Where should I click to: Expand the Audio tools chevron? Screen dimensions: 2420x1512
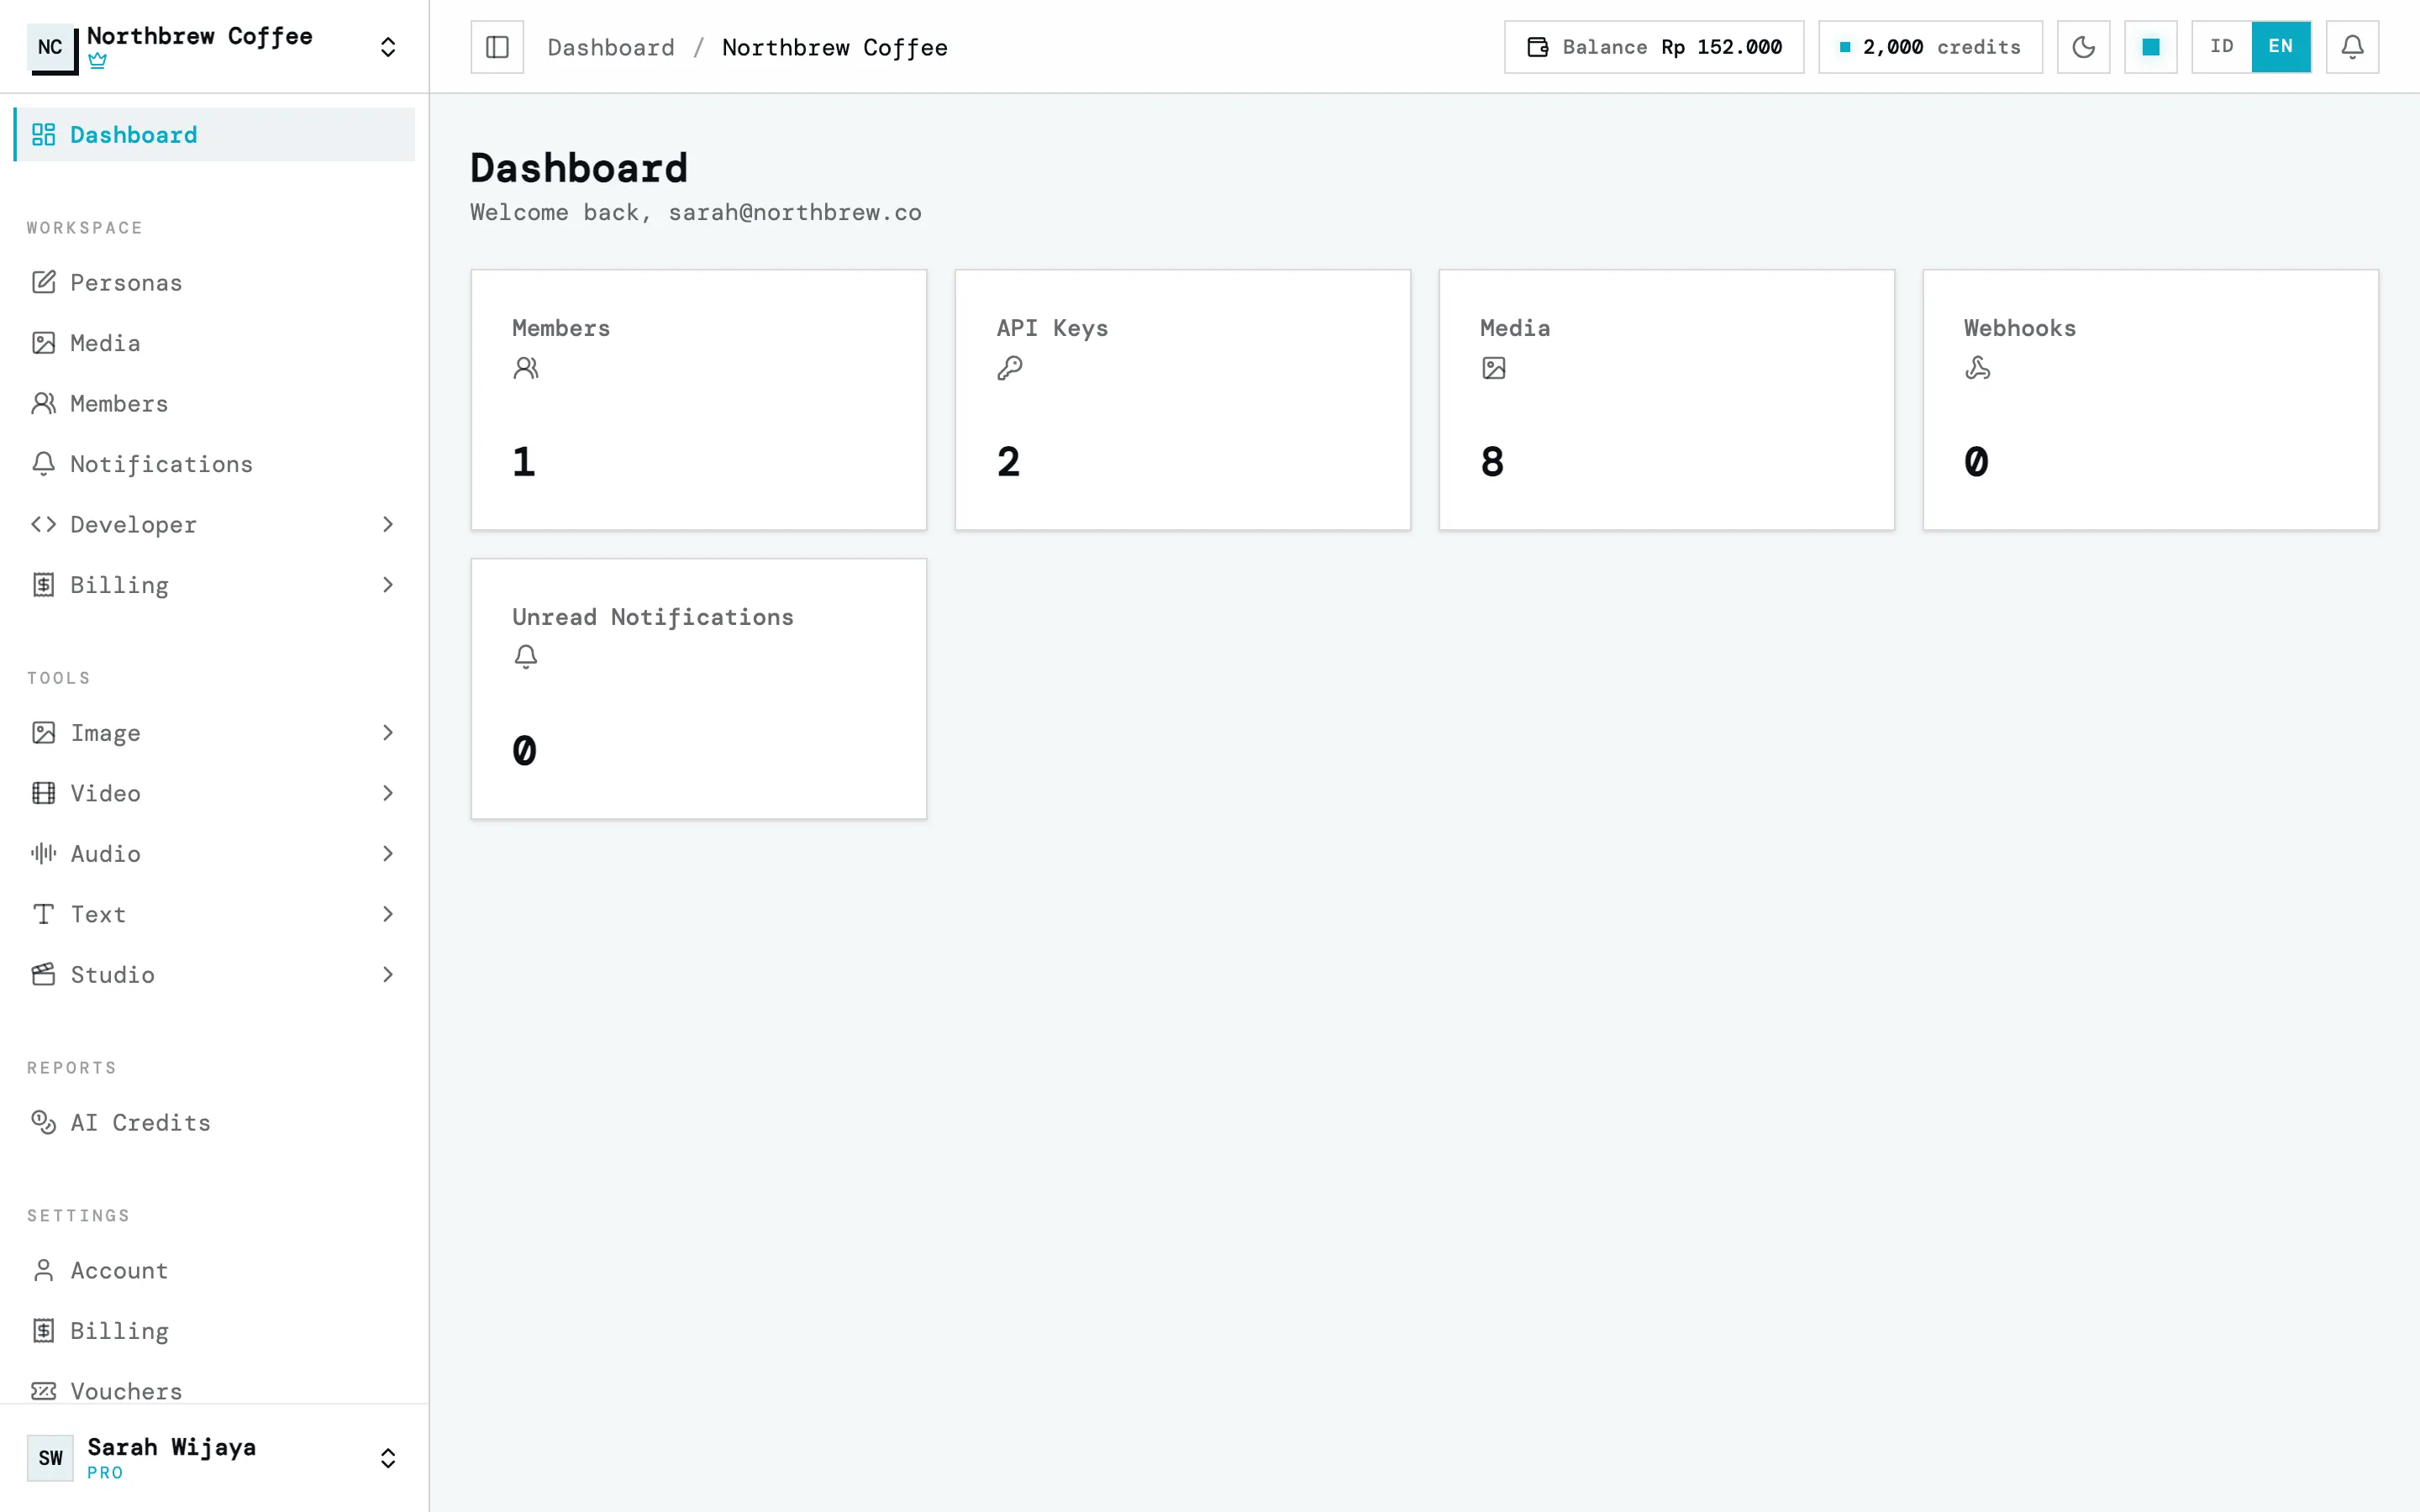(388, 854)
